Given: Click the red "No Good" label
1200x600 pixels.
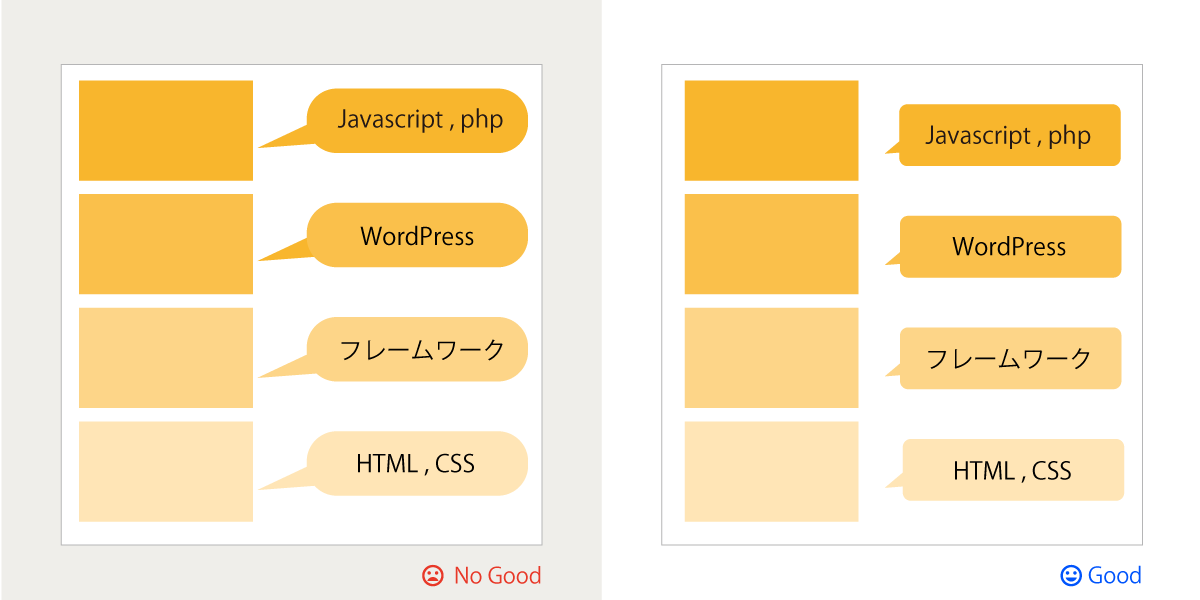Looking at the screenshot, I should (x=497, y=576).
